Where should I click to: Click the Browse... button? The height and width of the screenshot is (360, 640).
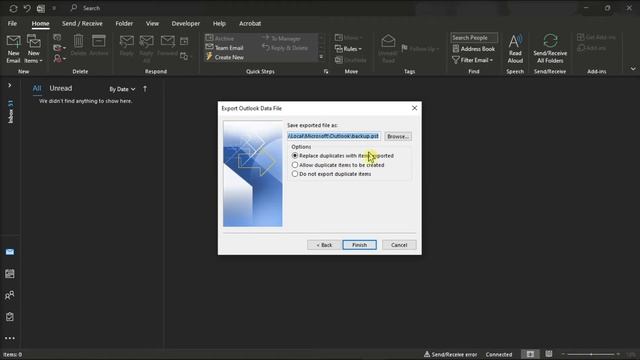pyautogui.click(x=398, y=136)
